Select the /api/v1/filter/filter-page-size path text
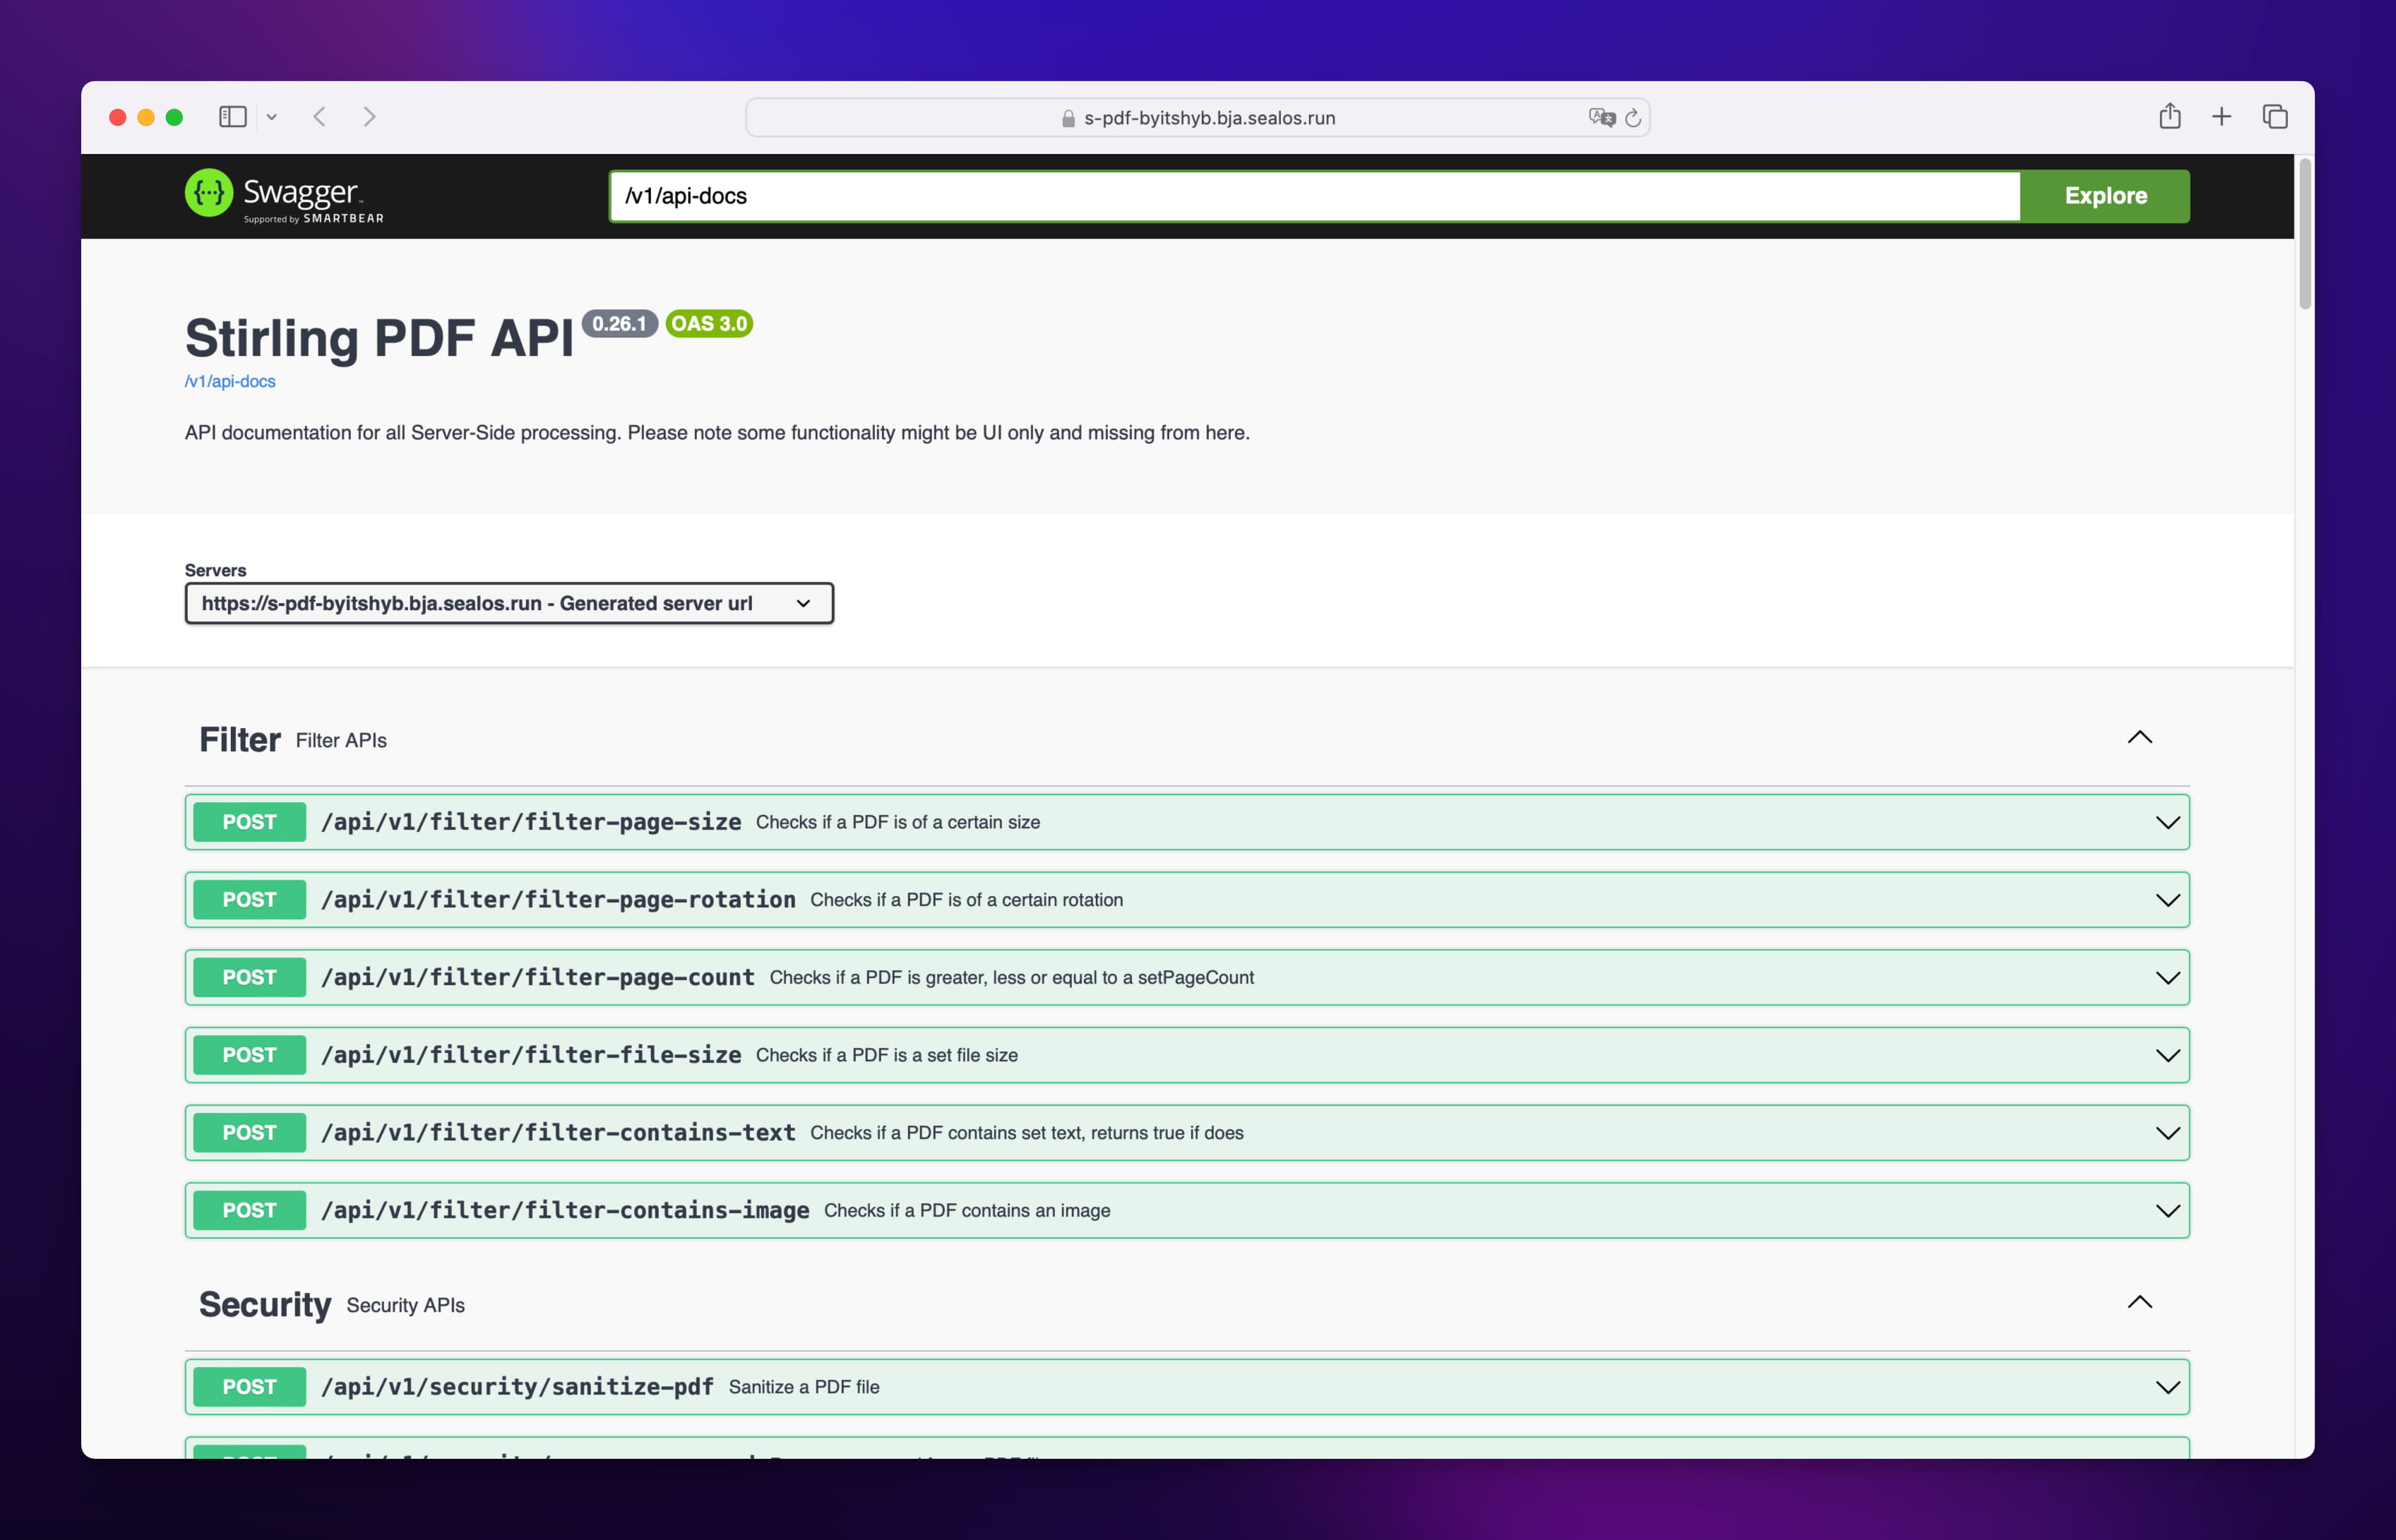 pos(531,822)
